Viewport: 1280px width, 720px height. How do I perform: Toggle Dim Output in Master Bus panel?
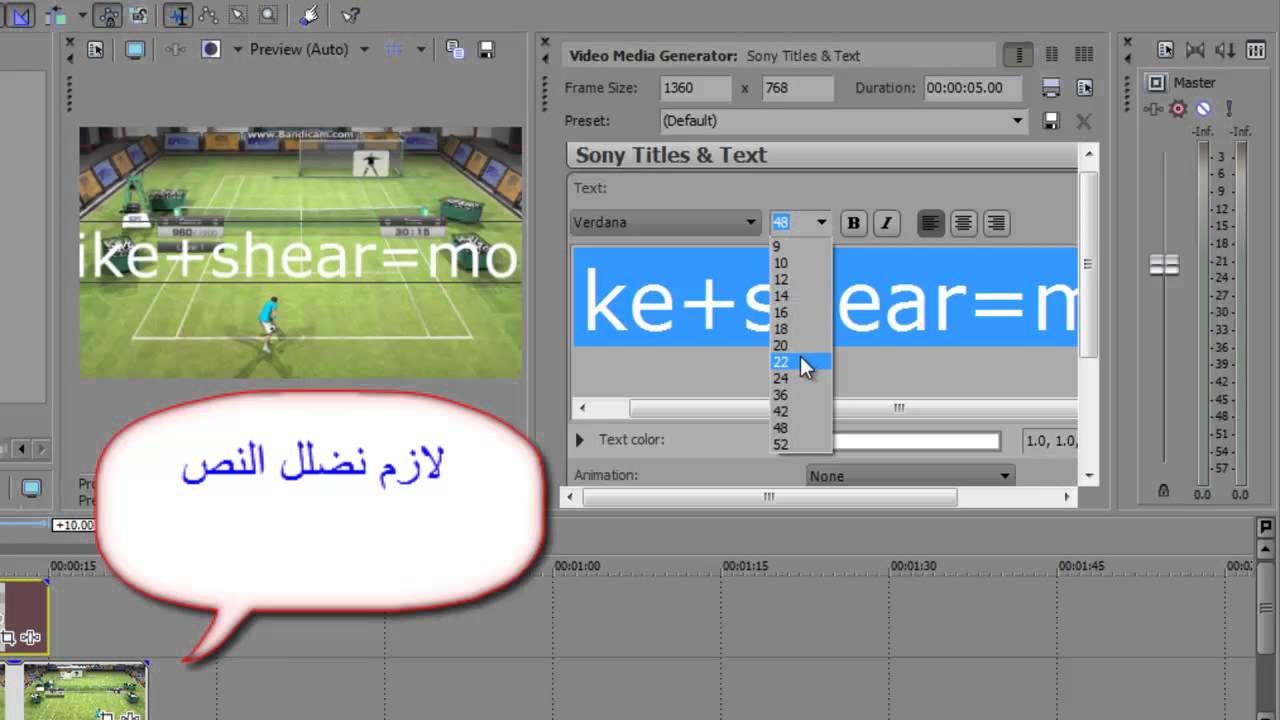point(1224,48)
